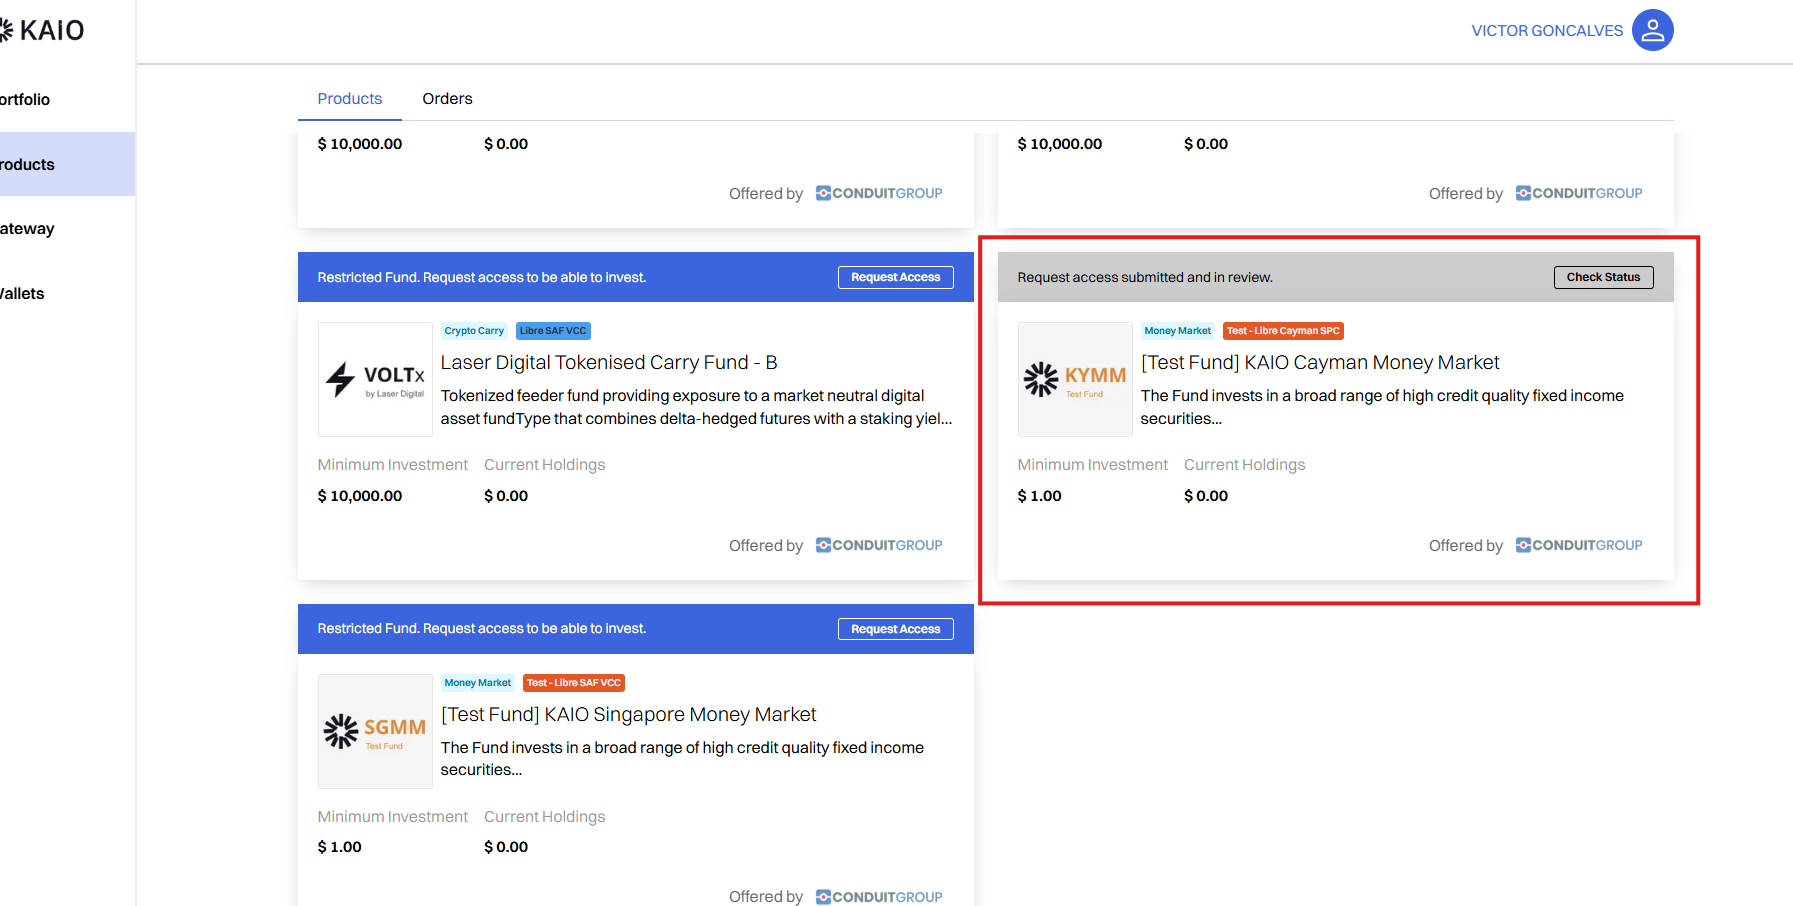The width and height of the screenshot is (1793, 906).
Task: Click the Victor Goncalves username link
Action: (x=1546, y=31)
